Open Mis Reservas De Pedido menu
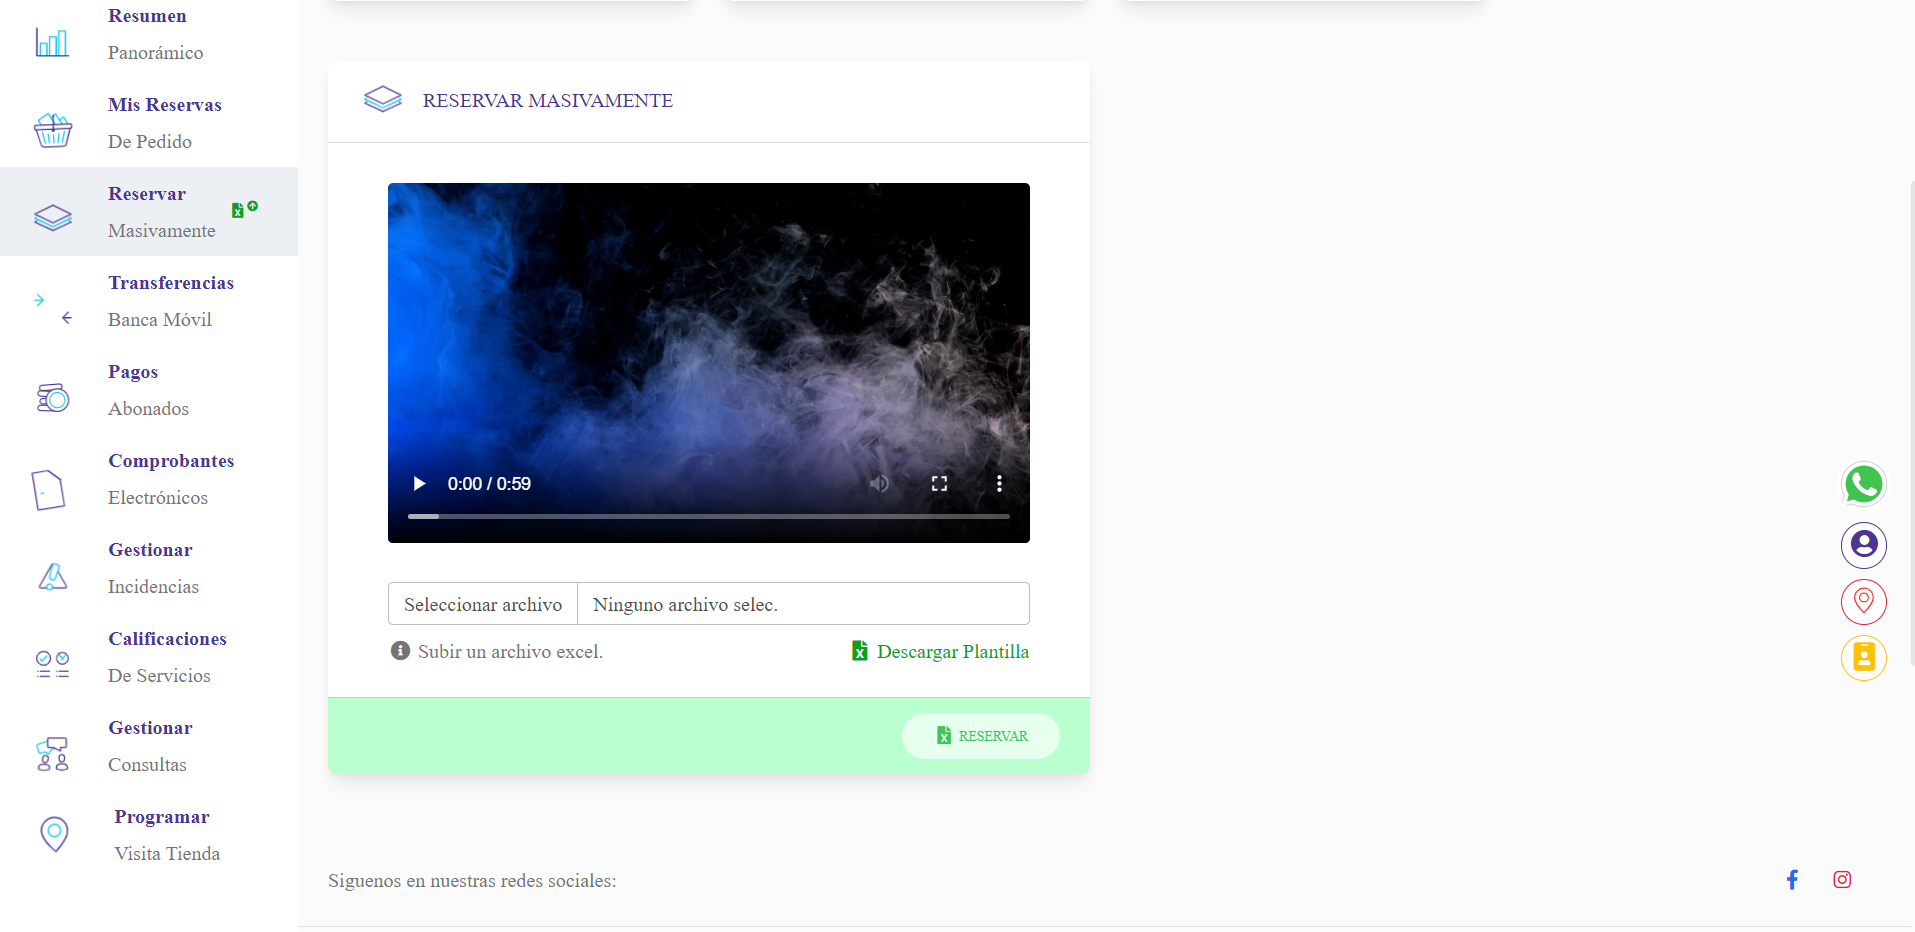The height and width of the screenshot is (932, 1915). click(164, 123)
